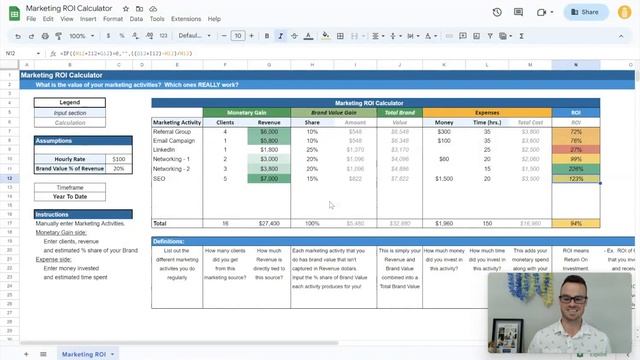Print the spreadsheet

pyautogui.click(x=45, y=36)
